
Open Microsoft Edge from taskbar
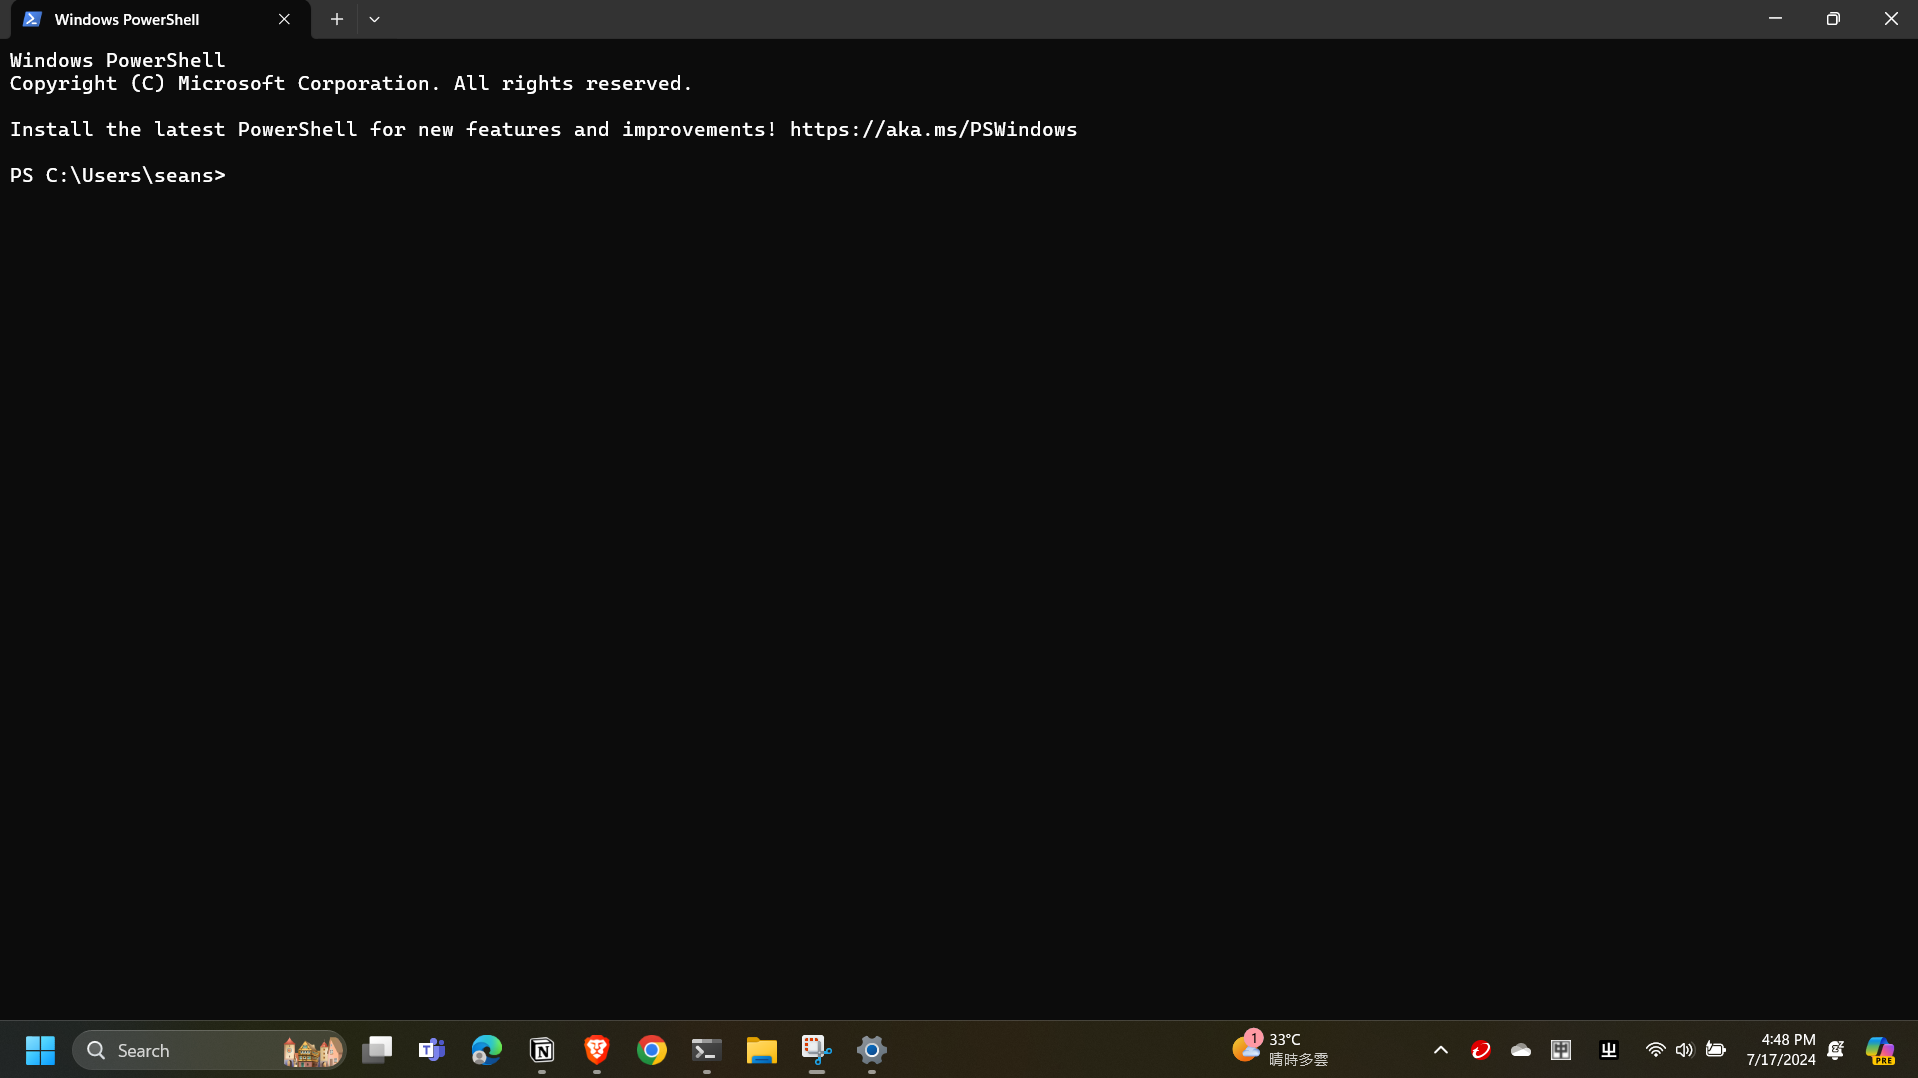click(x=487, y=1050)
